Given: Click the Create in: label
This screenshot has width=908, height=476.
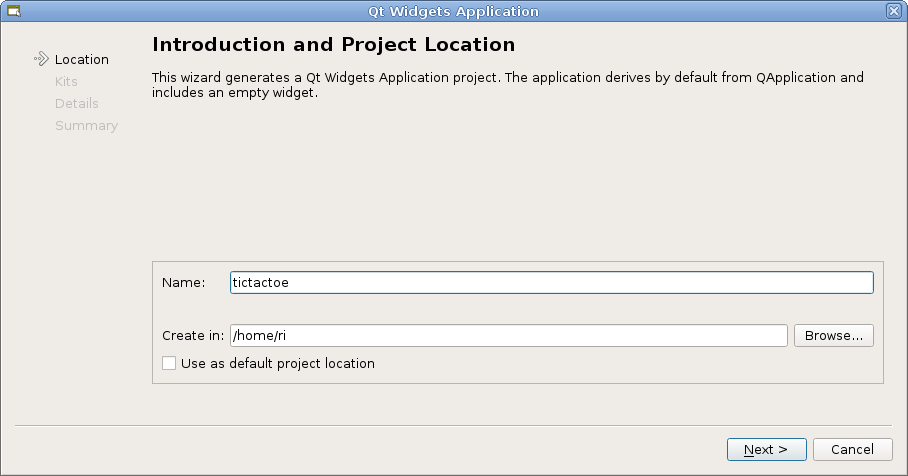Looking at the screenshot, I should pos(192,336).
